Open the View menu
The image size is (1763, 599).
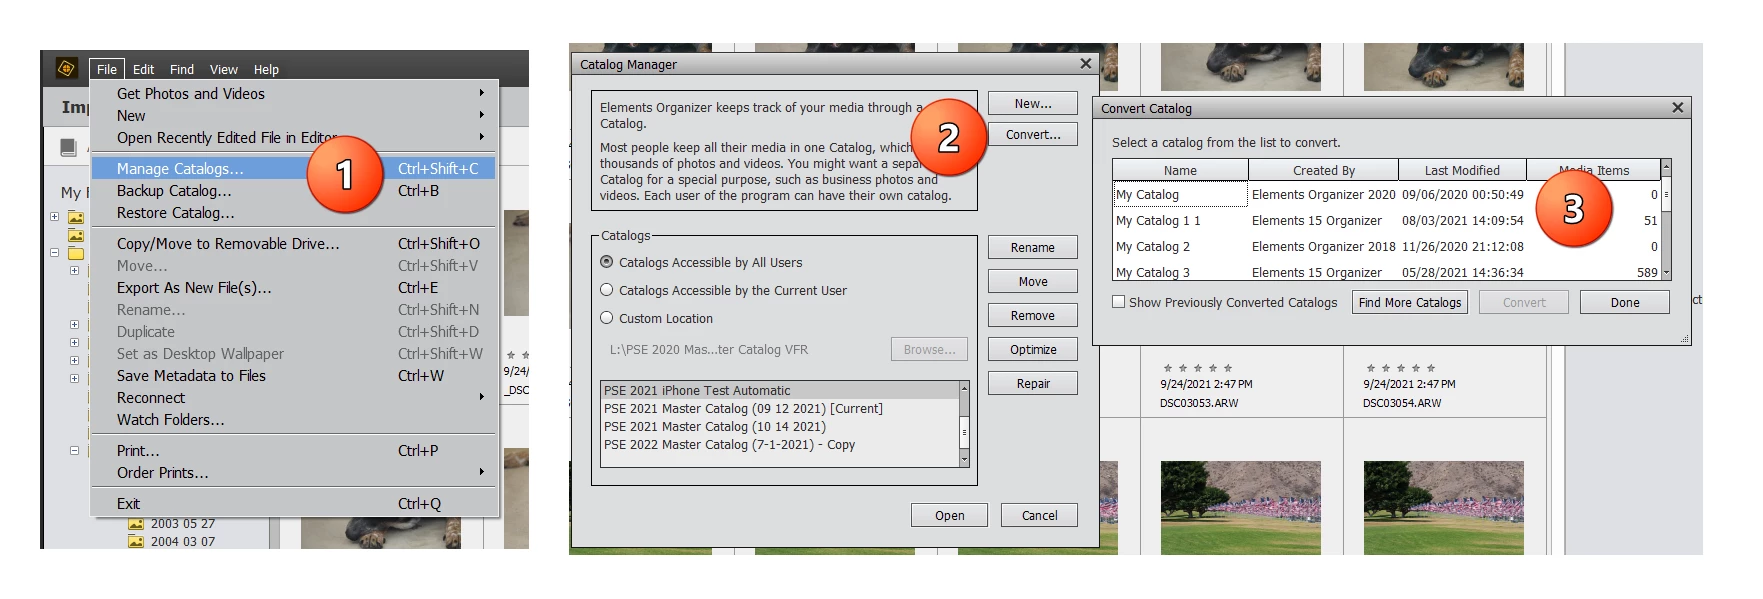[223, 69]
